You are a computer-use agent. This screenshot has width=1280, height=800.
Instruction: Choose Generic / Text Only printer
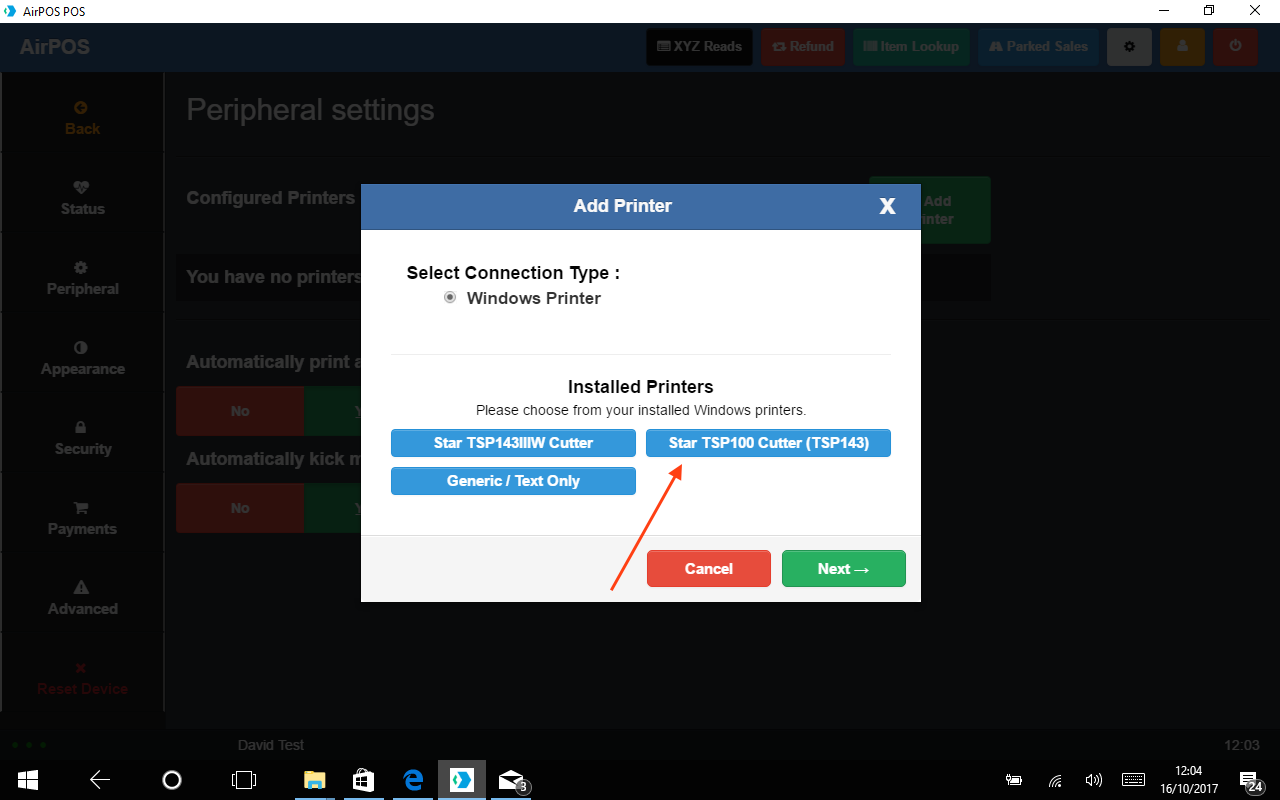pyautogui.click(x=513, y=481)
